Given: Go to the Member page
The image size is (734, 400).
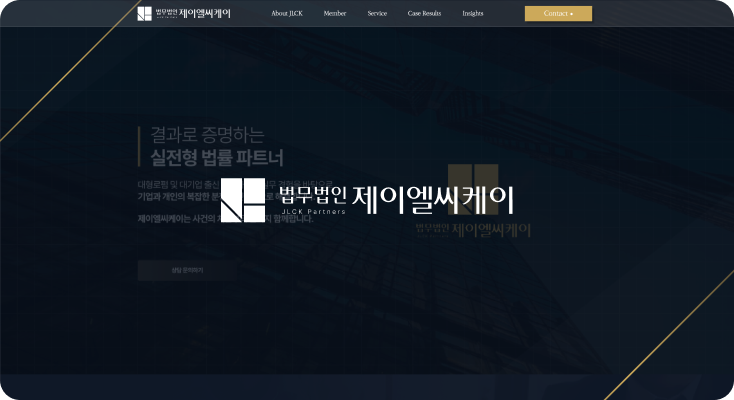Looking at the screenshot, I should click(335, 14).
